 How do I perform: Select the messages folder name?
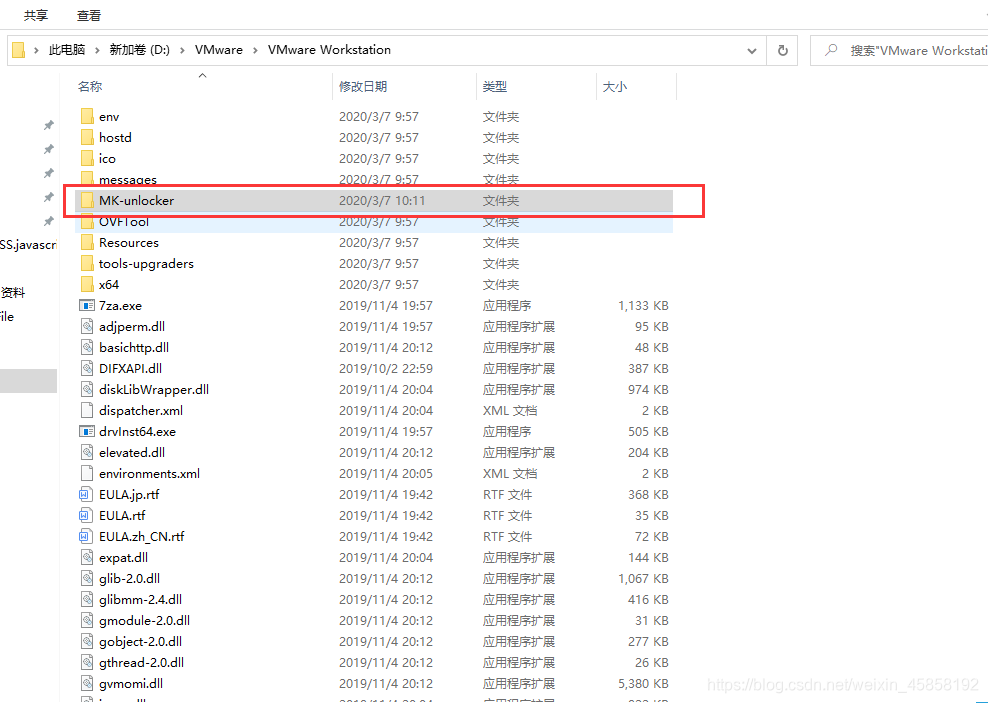128,180
